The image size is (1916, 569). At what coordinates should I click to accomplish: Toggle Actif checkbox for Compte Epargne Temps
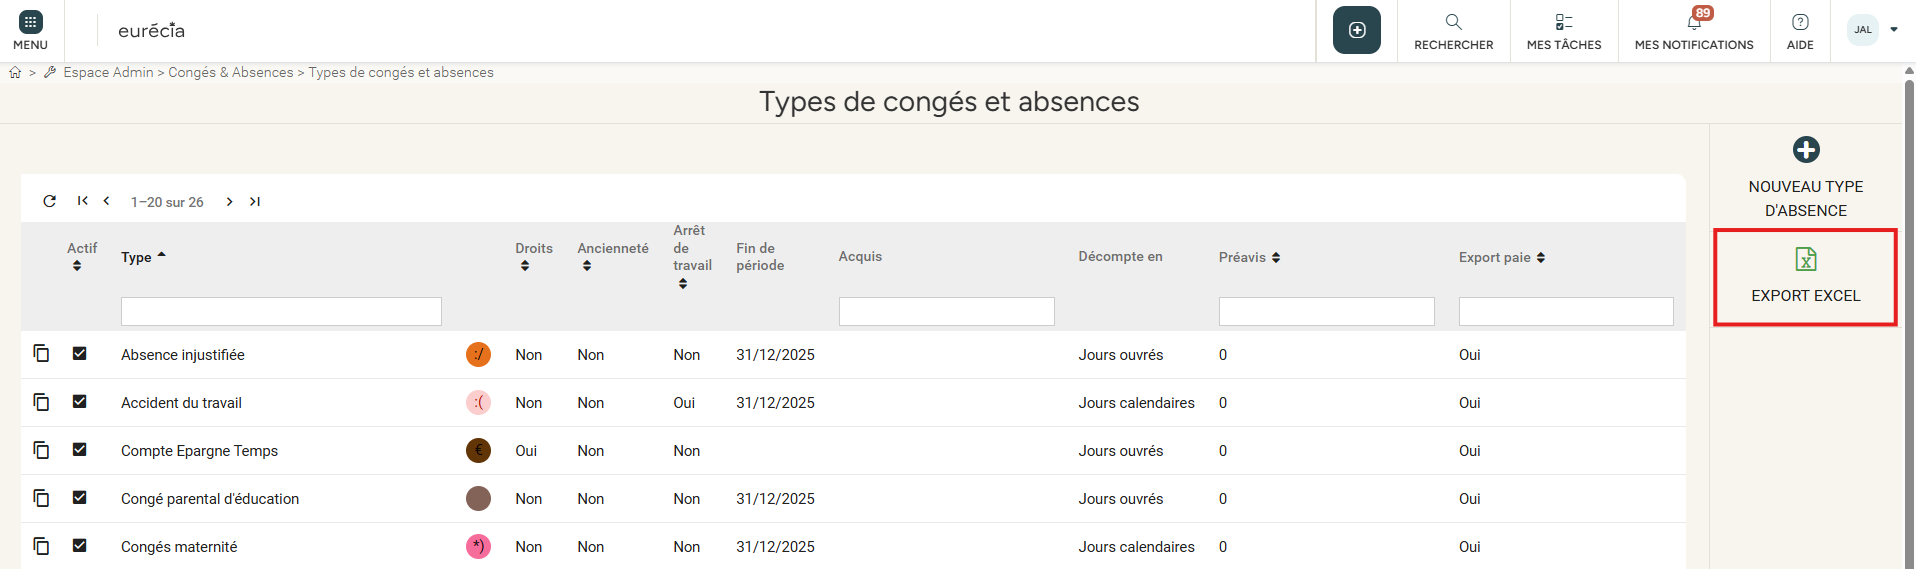click(80, 450)
